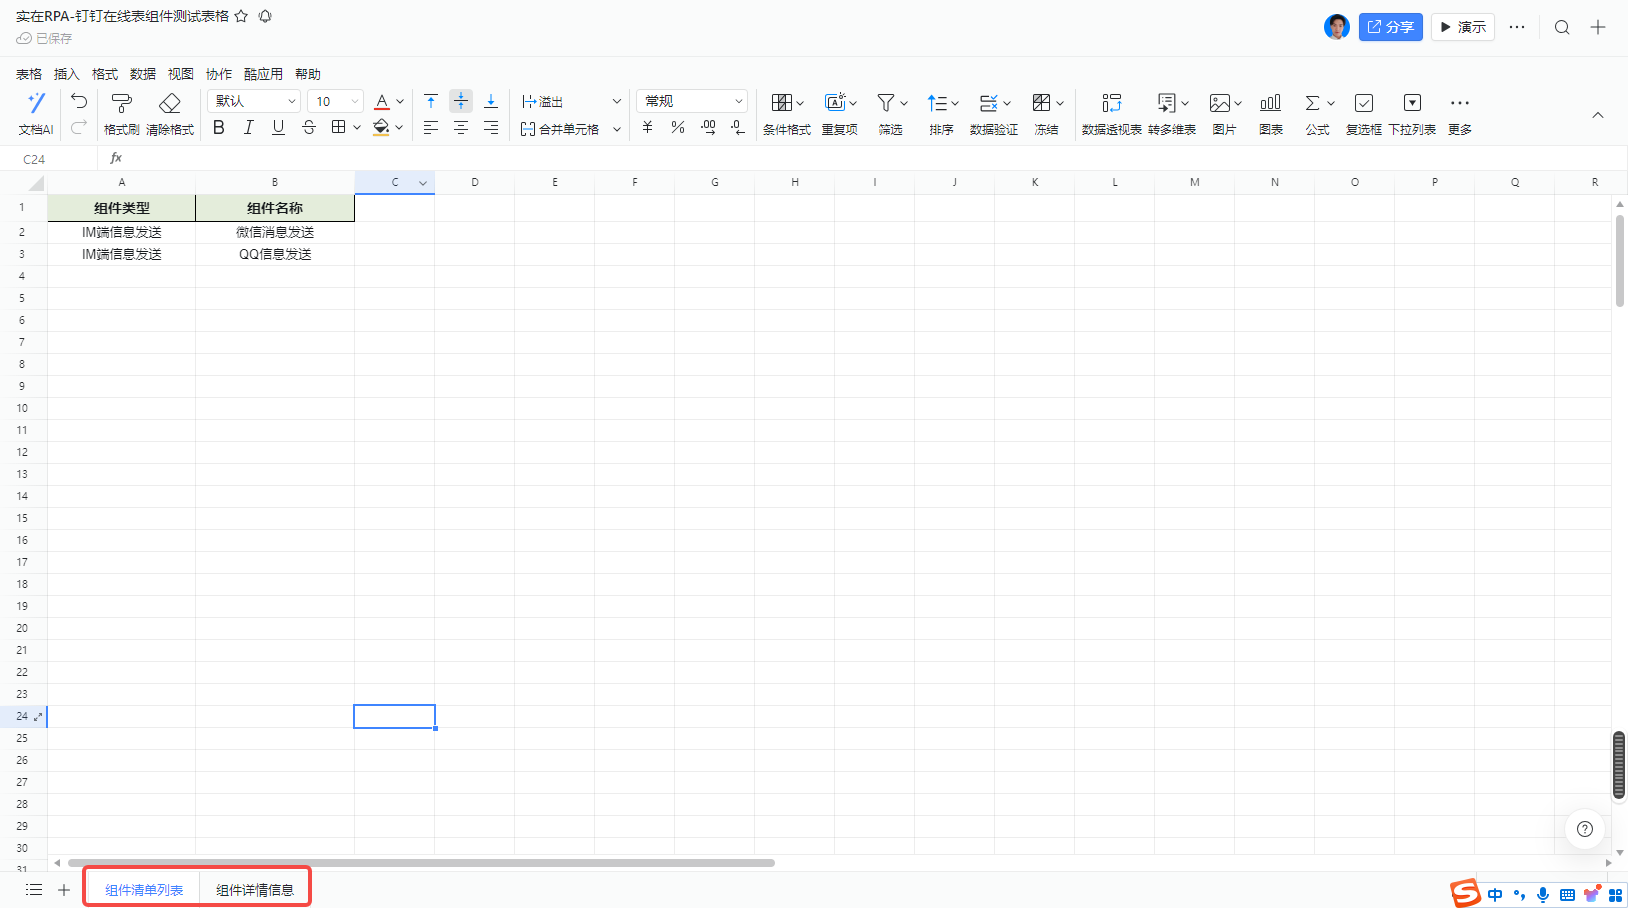Toggle bold formatting
The image size is (1628, 908).
219,127
